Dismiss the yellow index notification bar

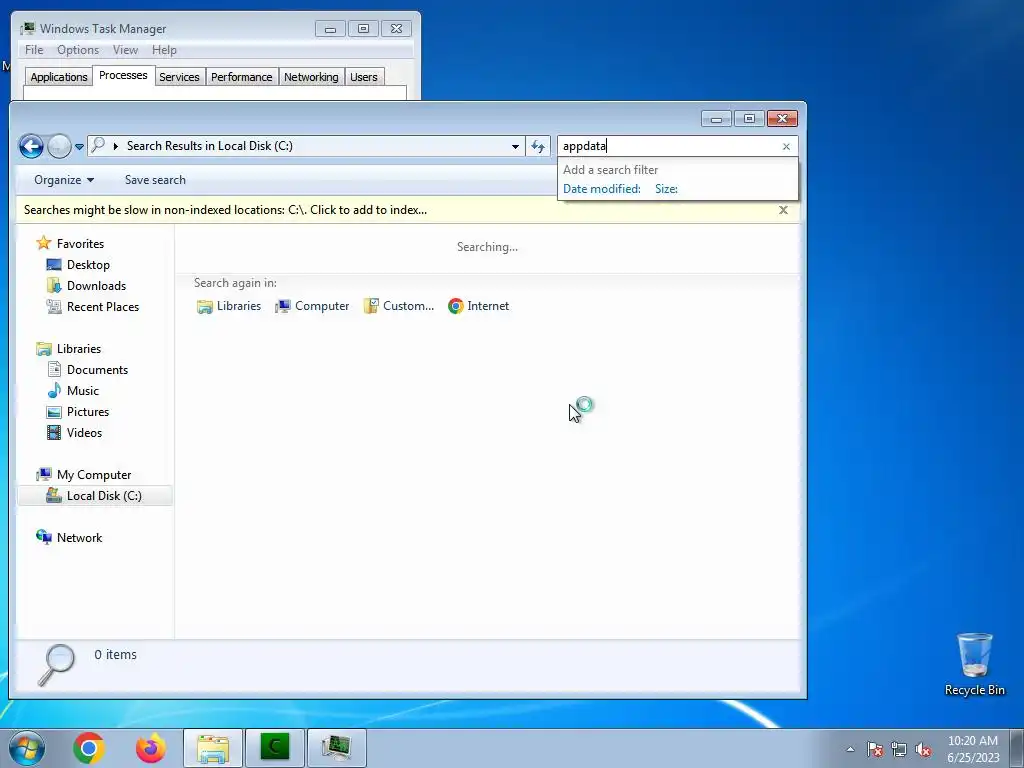783,210
